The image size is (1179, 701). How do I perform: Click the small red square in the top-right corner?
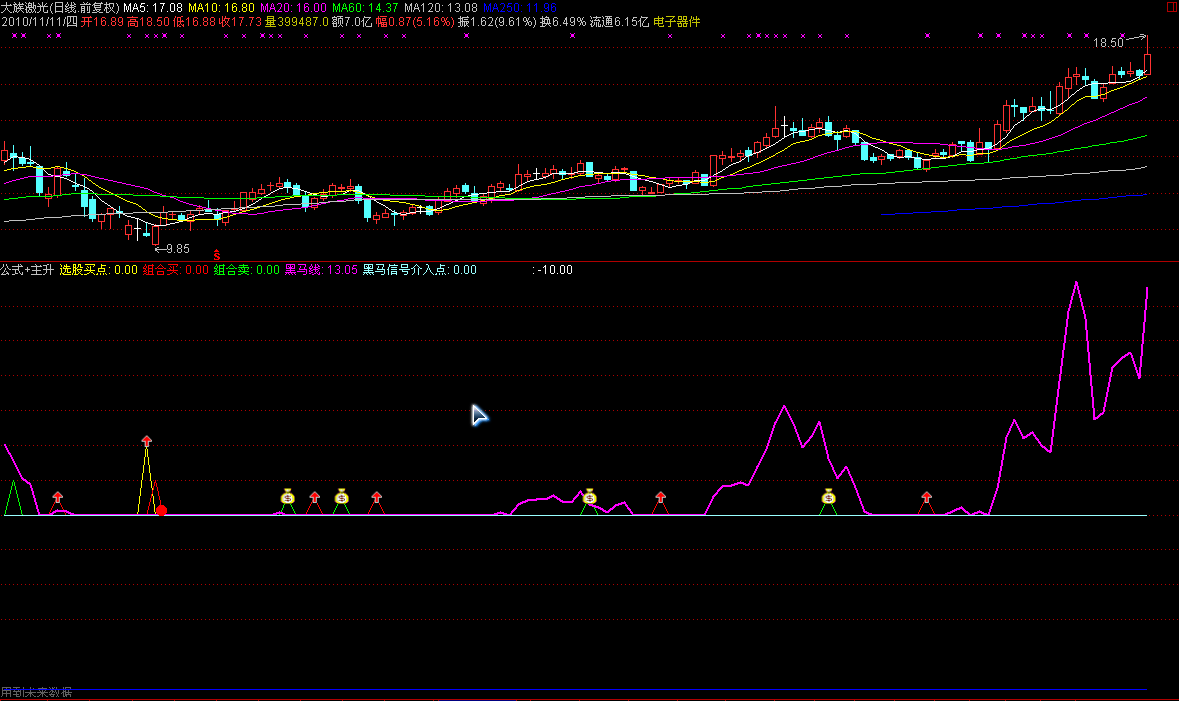[x=1172, y=7]
